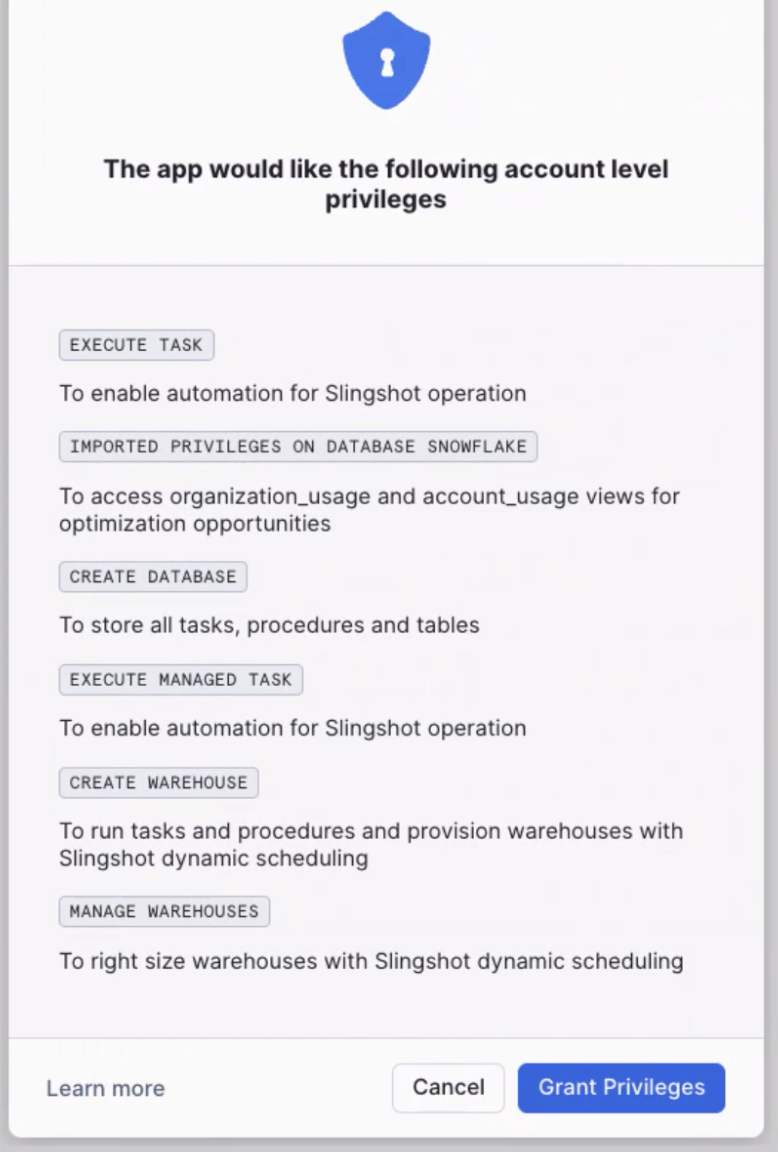Dismiss the dialog with Cancel
778x1152 pixels.
point(448,1088)
